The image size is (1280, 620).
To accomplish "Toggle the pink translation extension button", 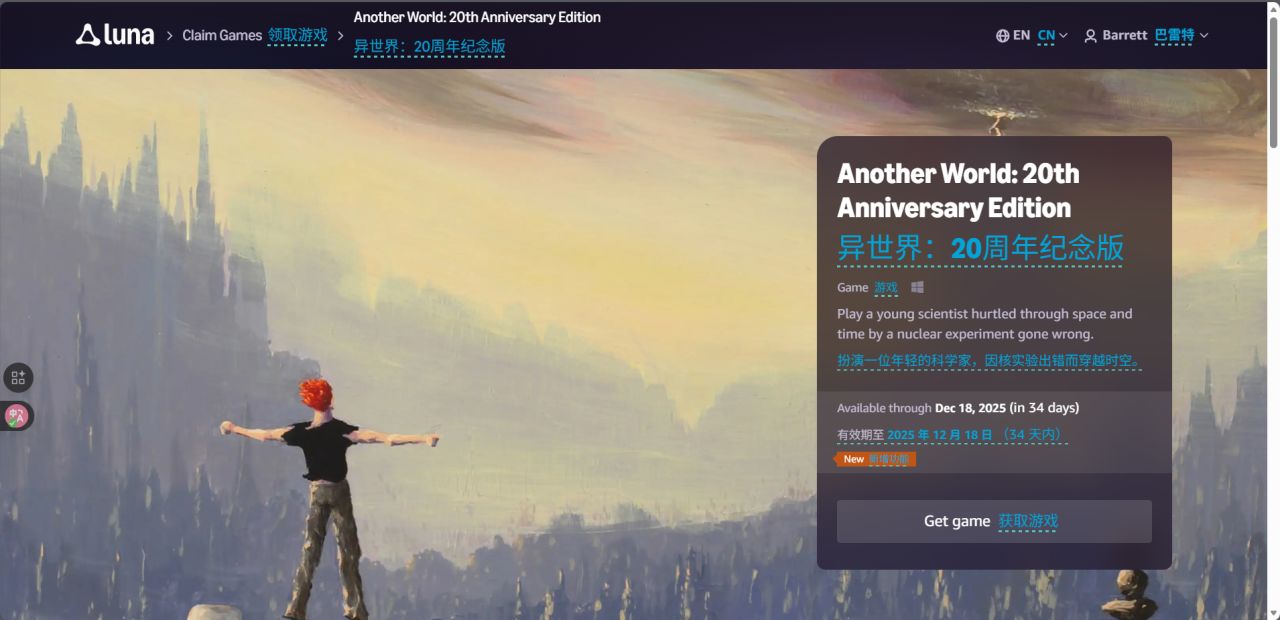I will (x=17, y=416).
